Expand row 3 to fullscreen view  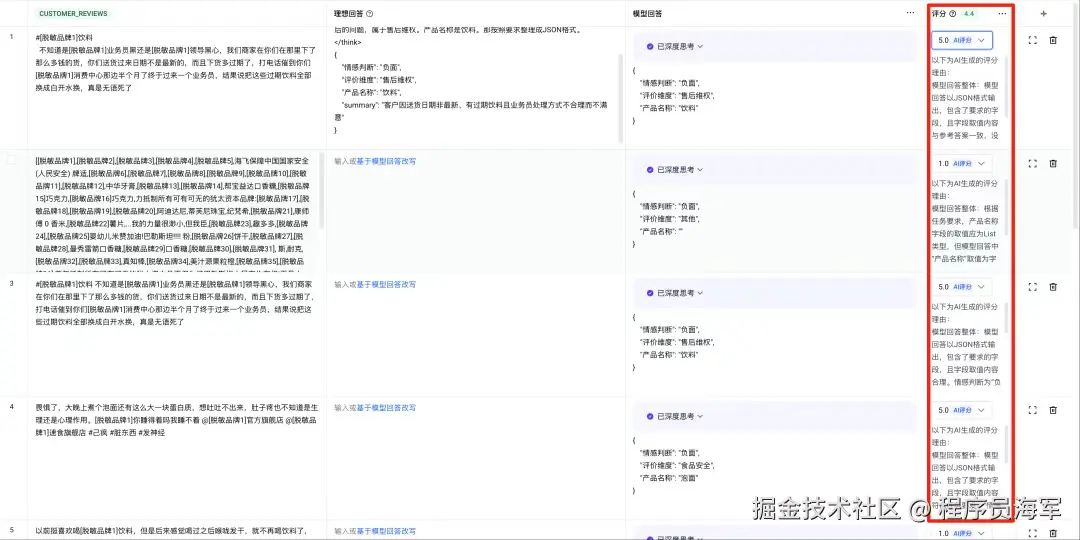tap(1032, 287)
